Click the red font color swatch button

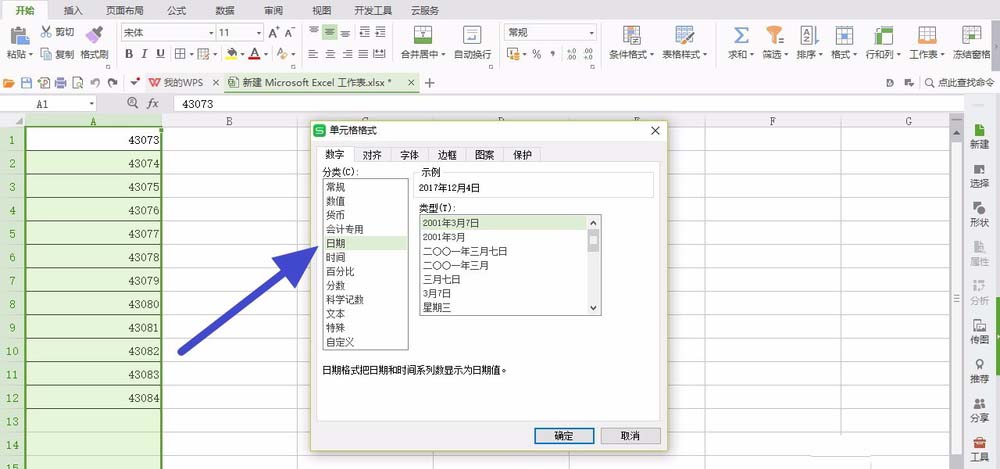[254, 54]
